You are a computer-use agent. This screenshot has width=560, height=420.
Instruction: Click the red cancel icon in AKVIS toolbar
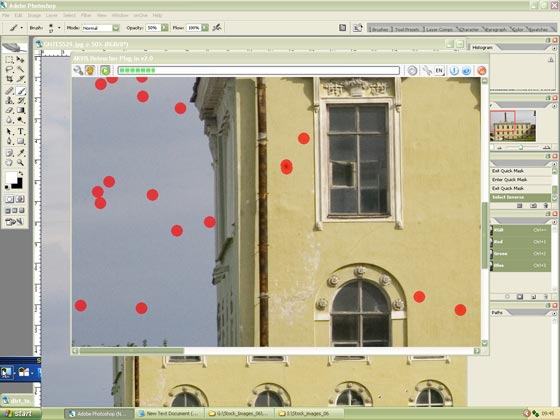pyautogui.click(x=481, y=70)
